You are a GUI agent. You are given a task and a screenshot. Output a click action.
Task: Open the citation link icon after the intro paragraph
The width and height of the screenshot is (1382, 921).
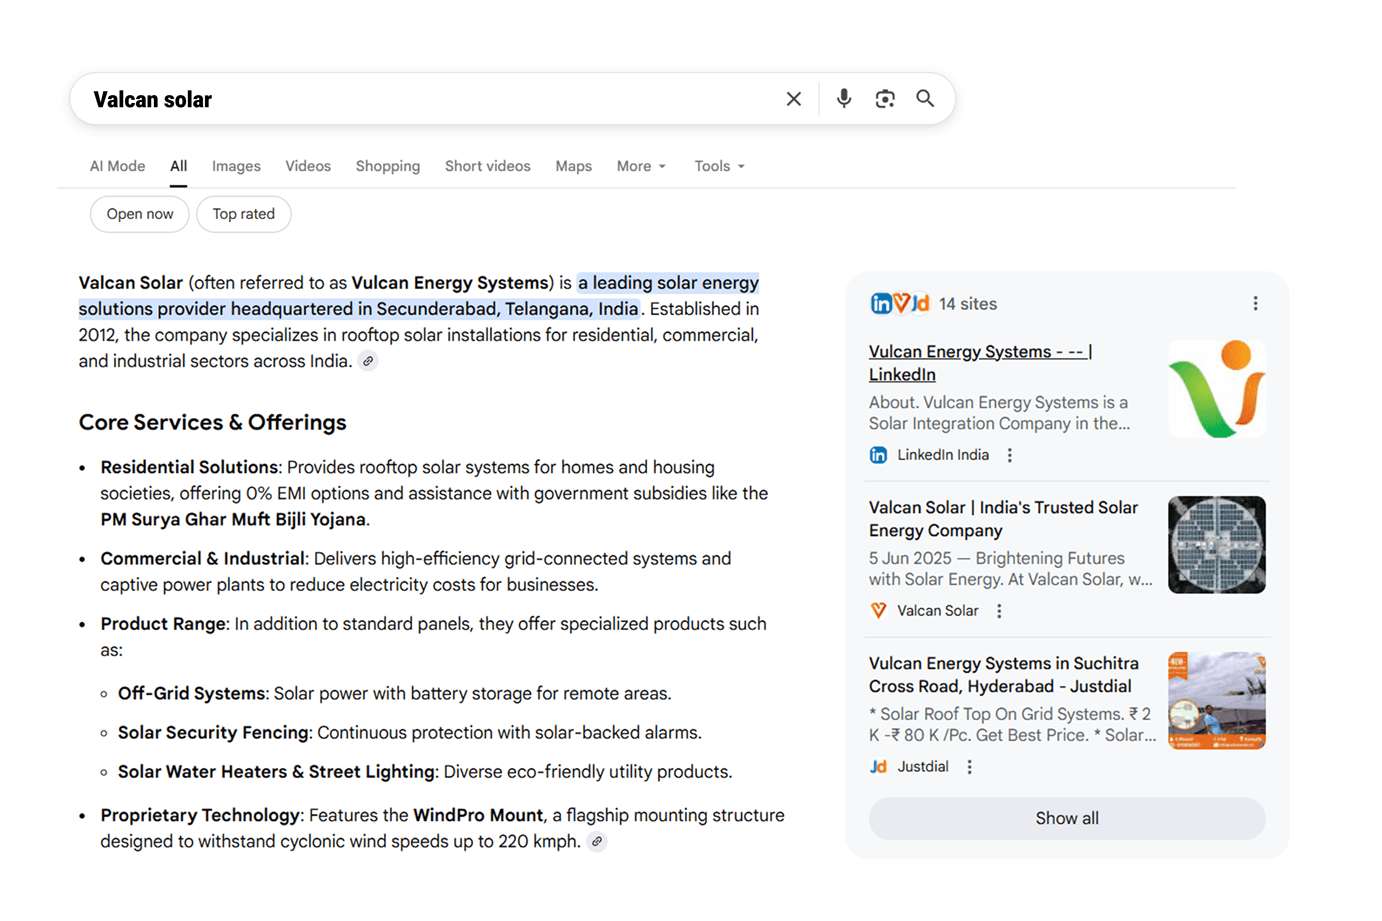tap(368, 360)
